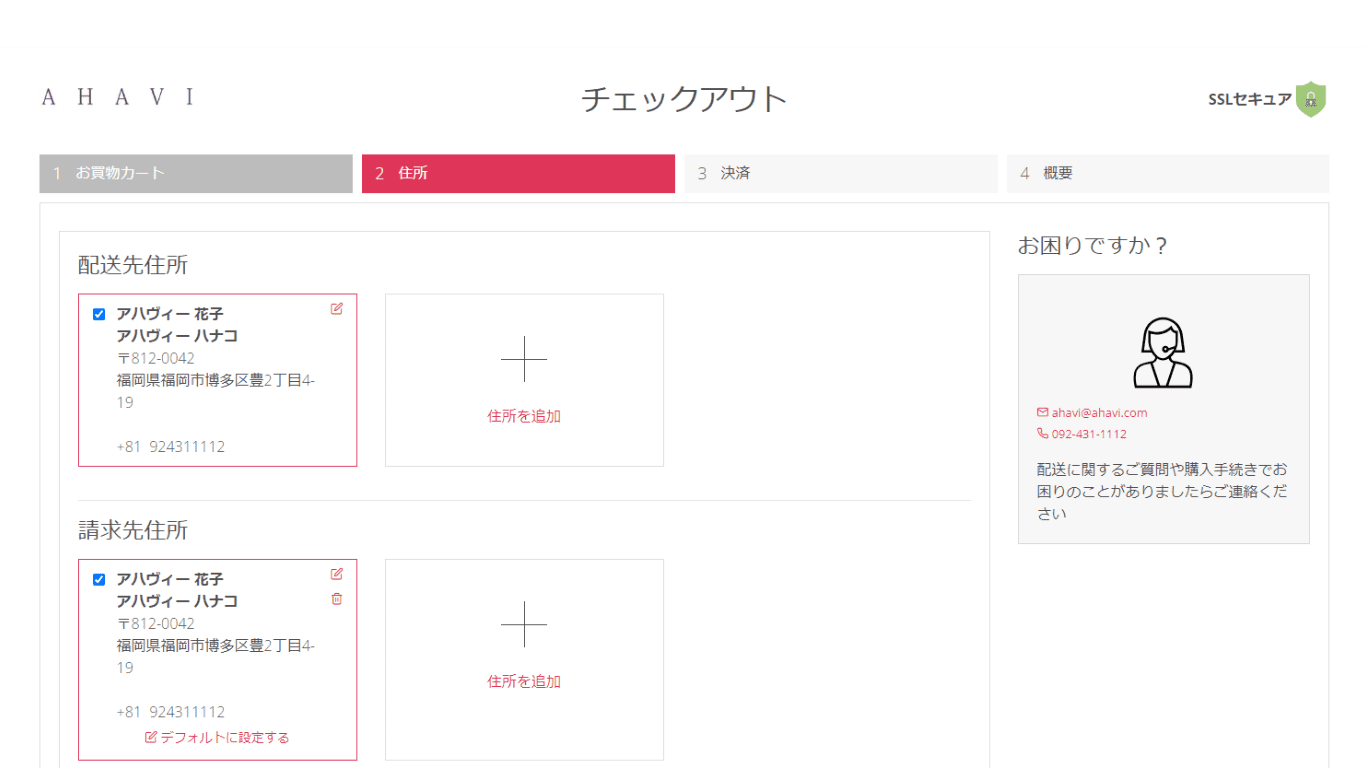Viewport: 1366px width, 768px height.
Task: Open the AHAVI logo homepage
Action: click(118, 97)
